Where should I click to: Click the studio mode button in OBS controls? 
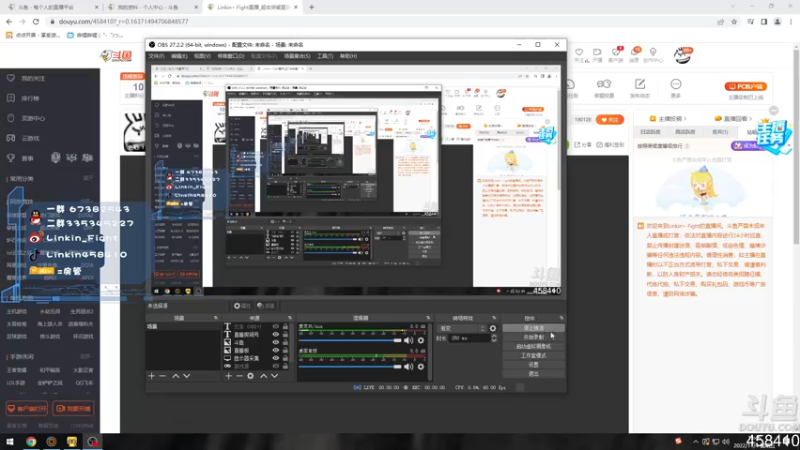534,356
